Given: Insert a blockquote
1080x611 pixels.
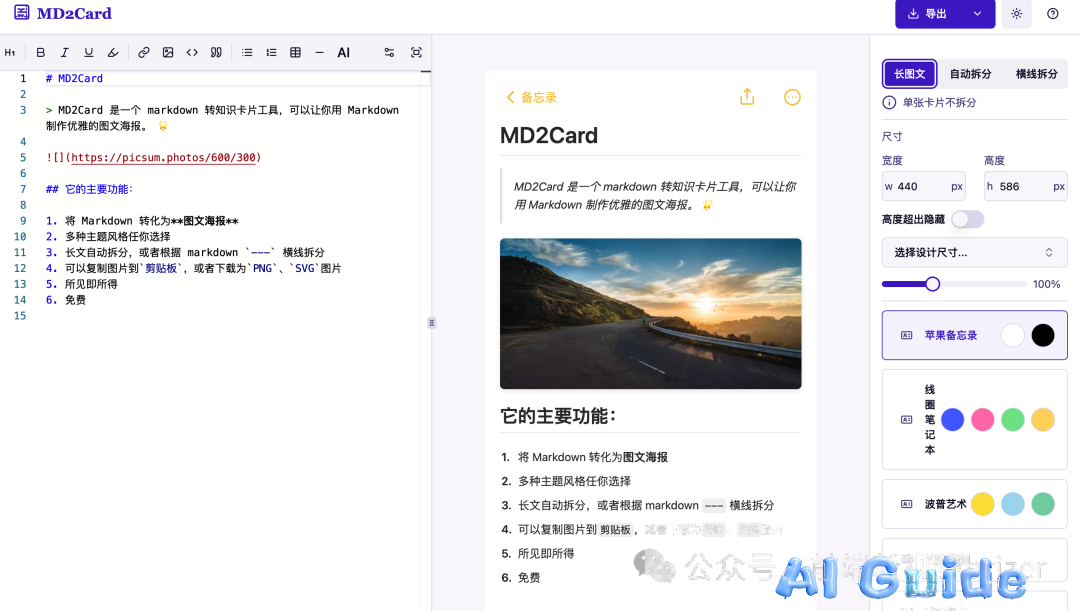Looking at the screenshot, I should click(x=216, y=52).
